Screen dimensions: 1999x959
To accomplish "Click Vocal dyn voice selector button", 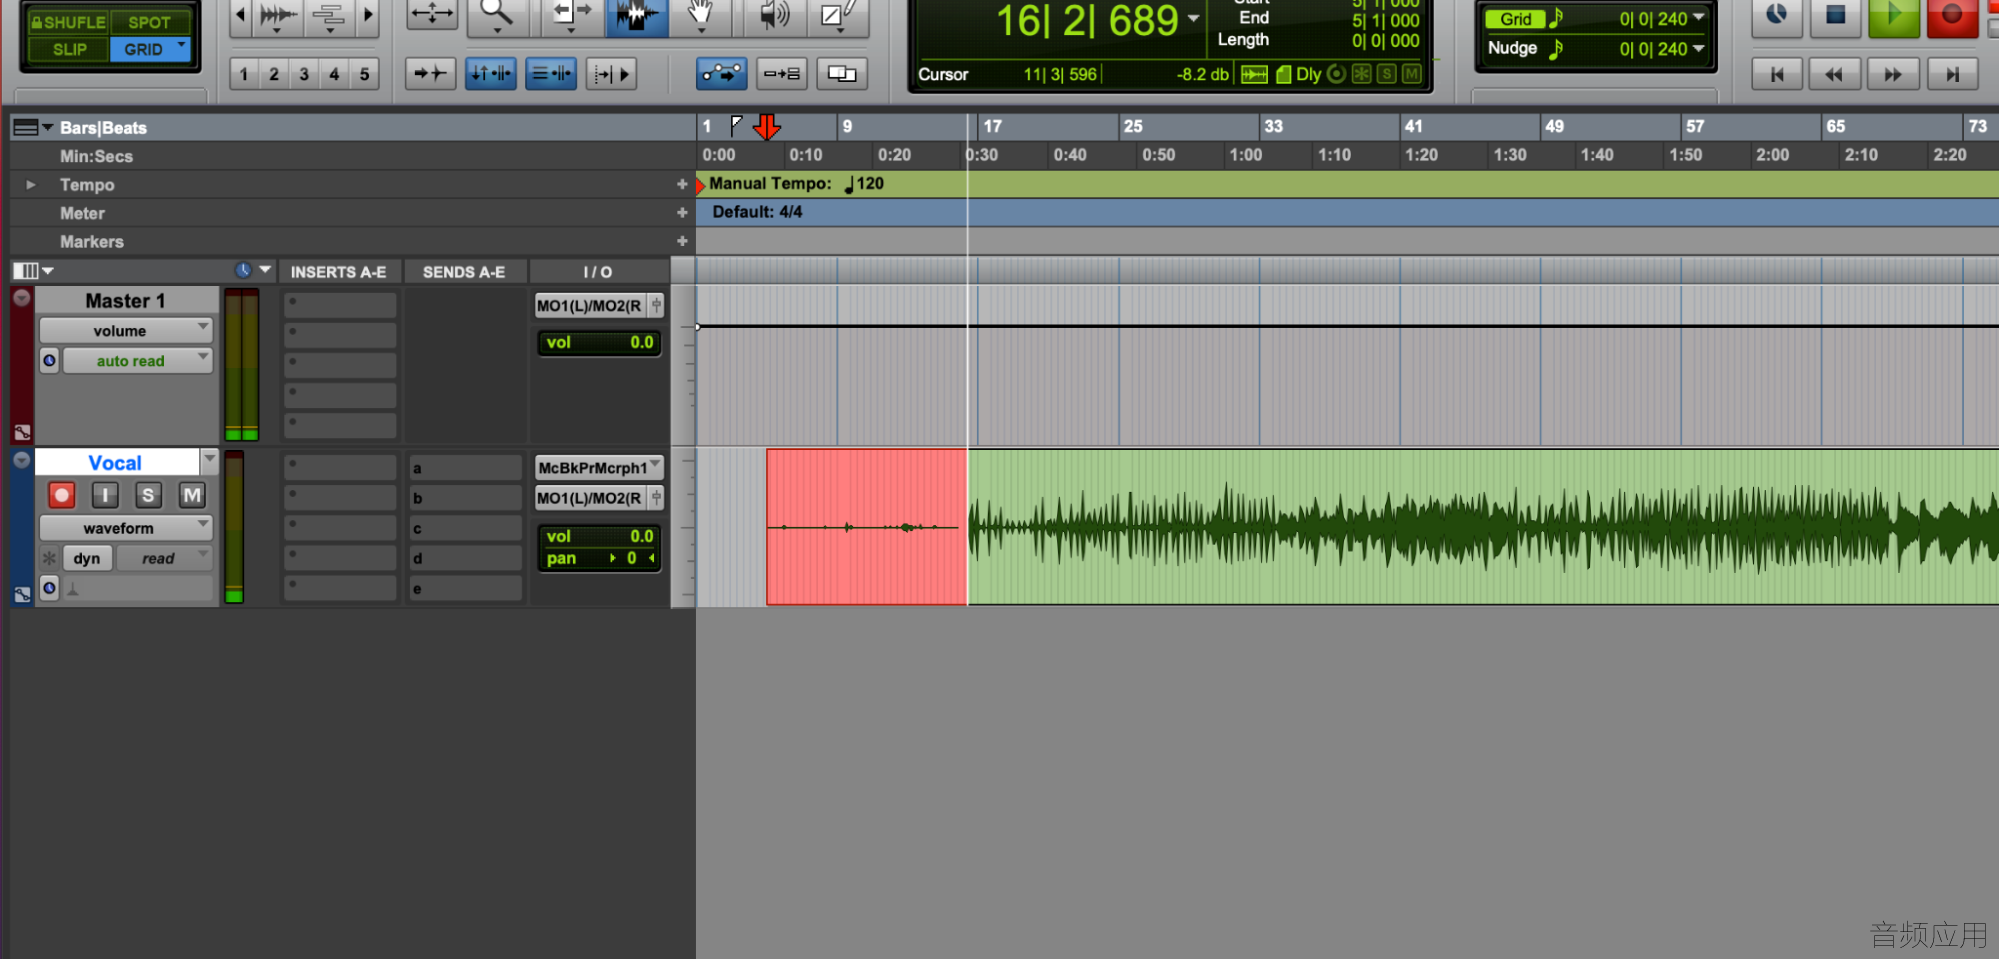I will [x=87, y=558].
